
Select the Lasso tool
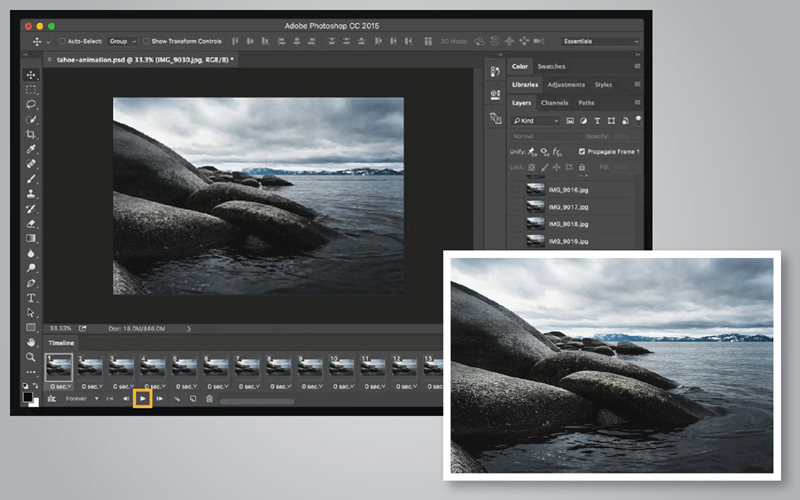coord(31,105)
